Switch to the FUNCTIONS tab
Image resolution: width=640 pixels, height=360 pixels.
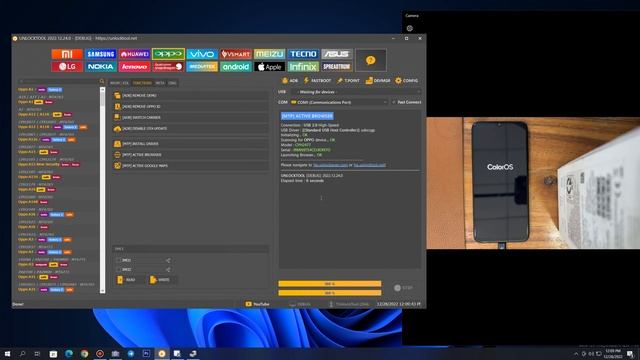coord(142,83)
